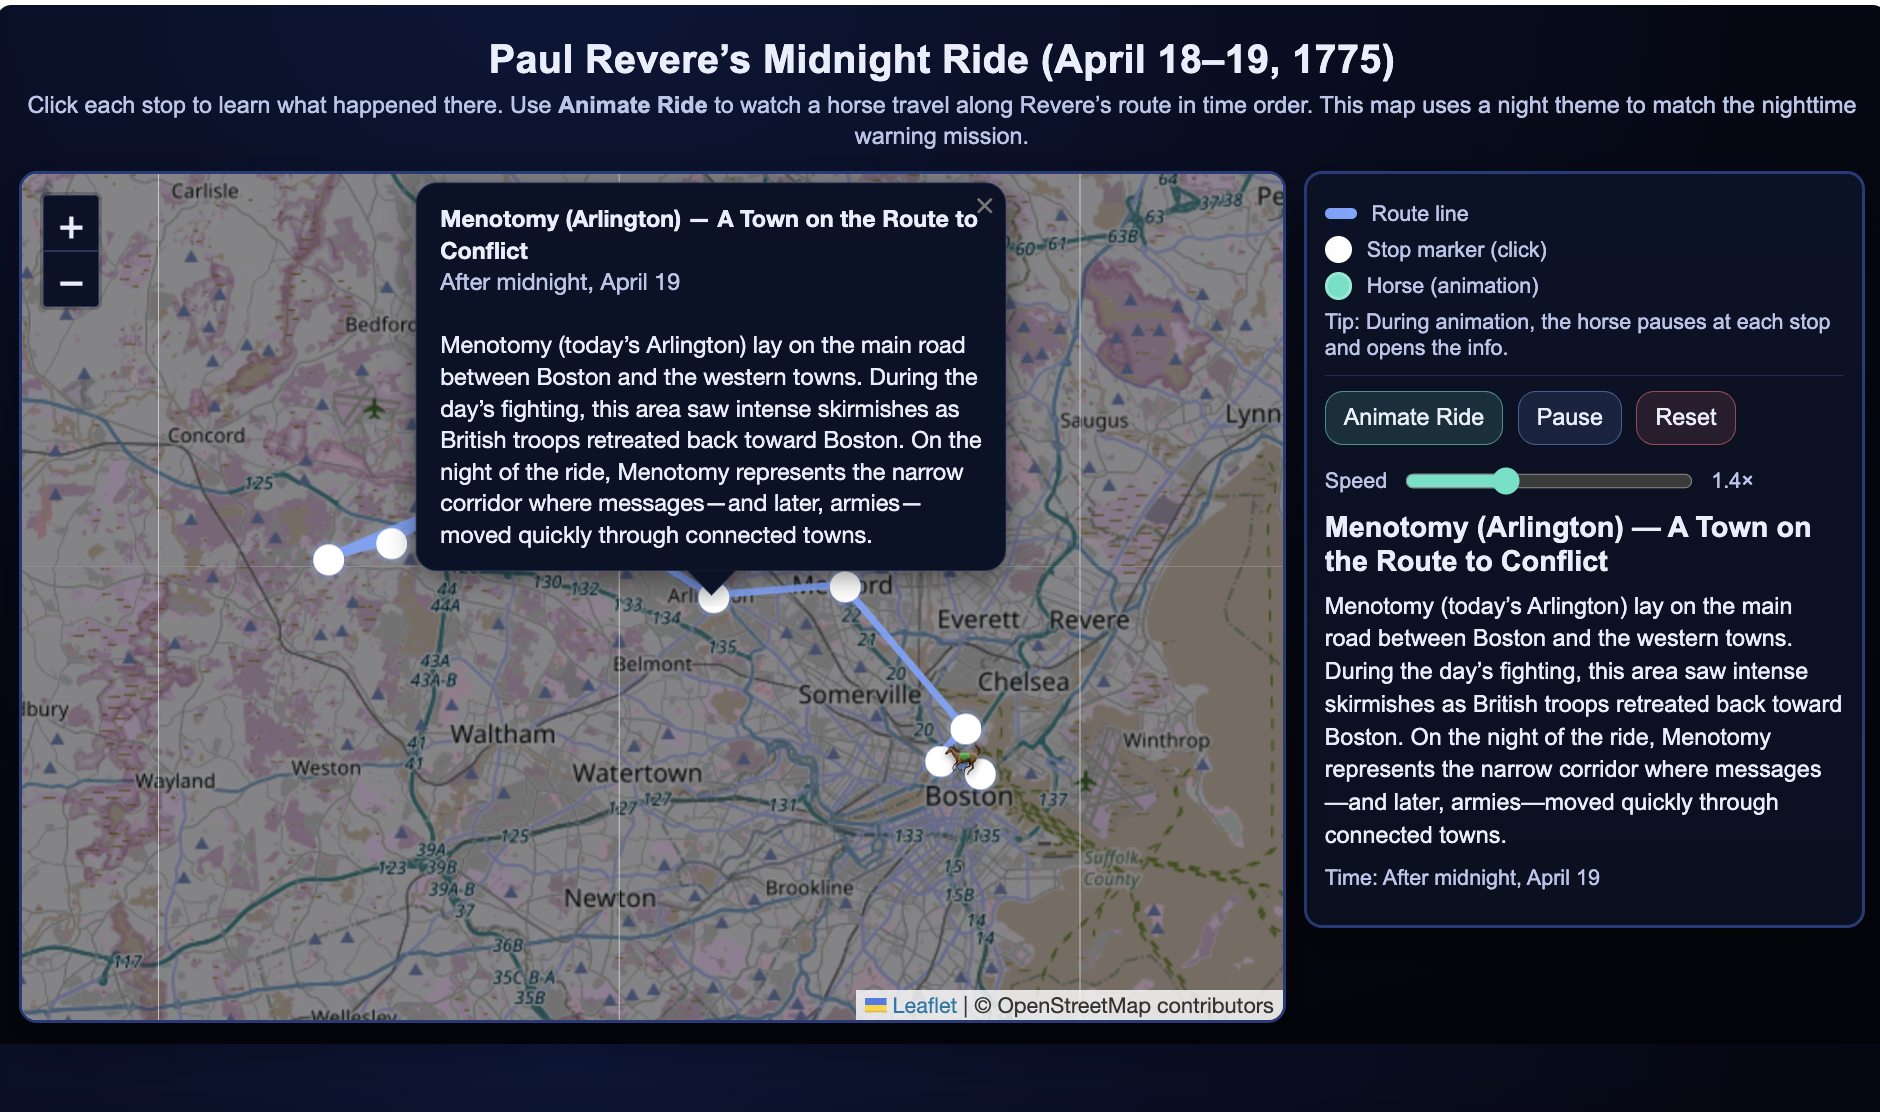Click the "Watertown" label on the map
The height and width of the screenshot is (1112, 1880).
[637, 773]
